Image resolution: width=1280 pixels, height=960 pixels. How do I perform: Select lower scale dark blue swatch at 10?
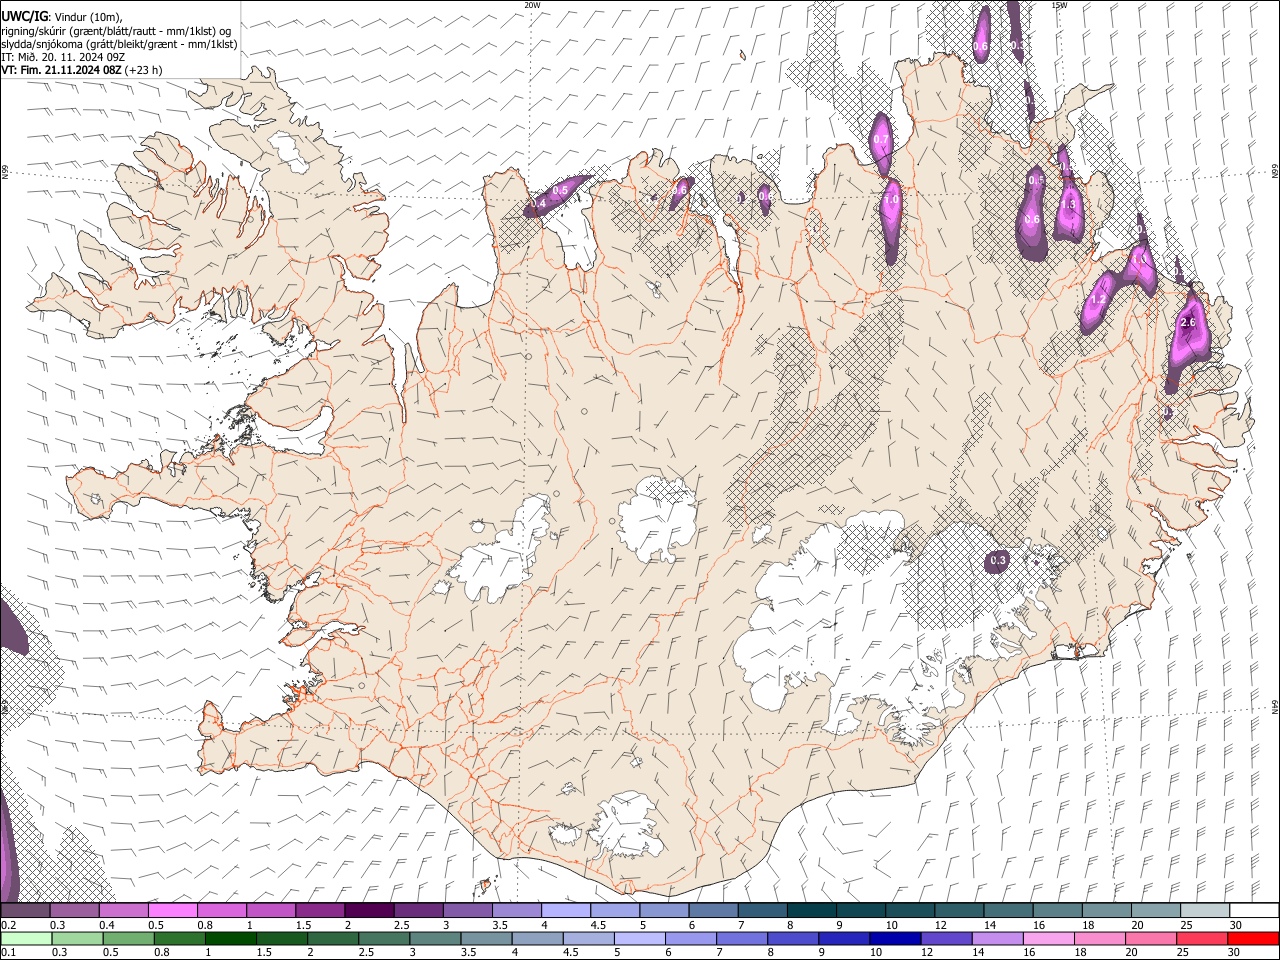click(894, 938)
